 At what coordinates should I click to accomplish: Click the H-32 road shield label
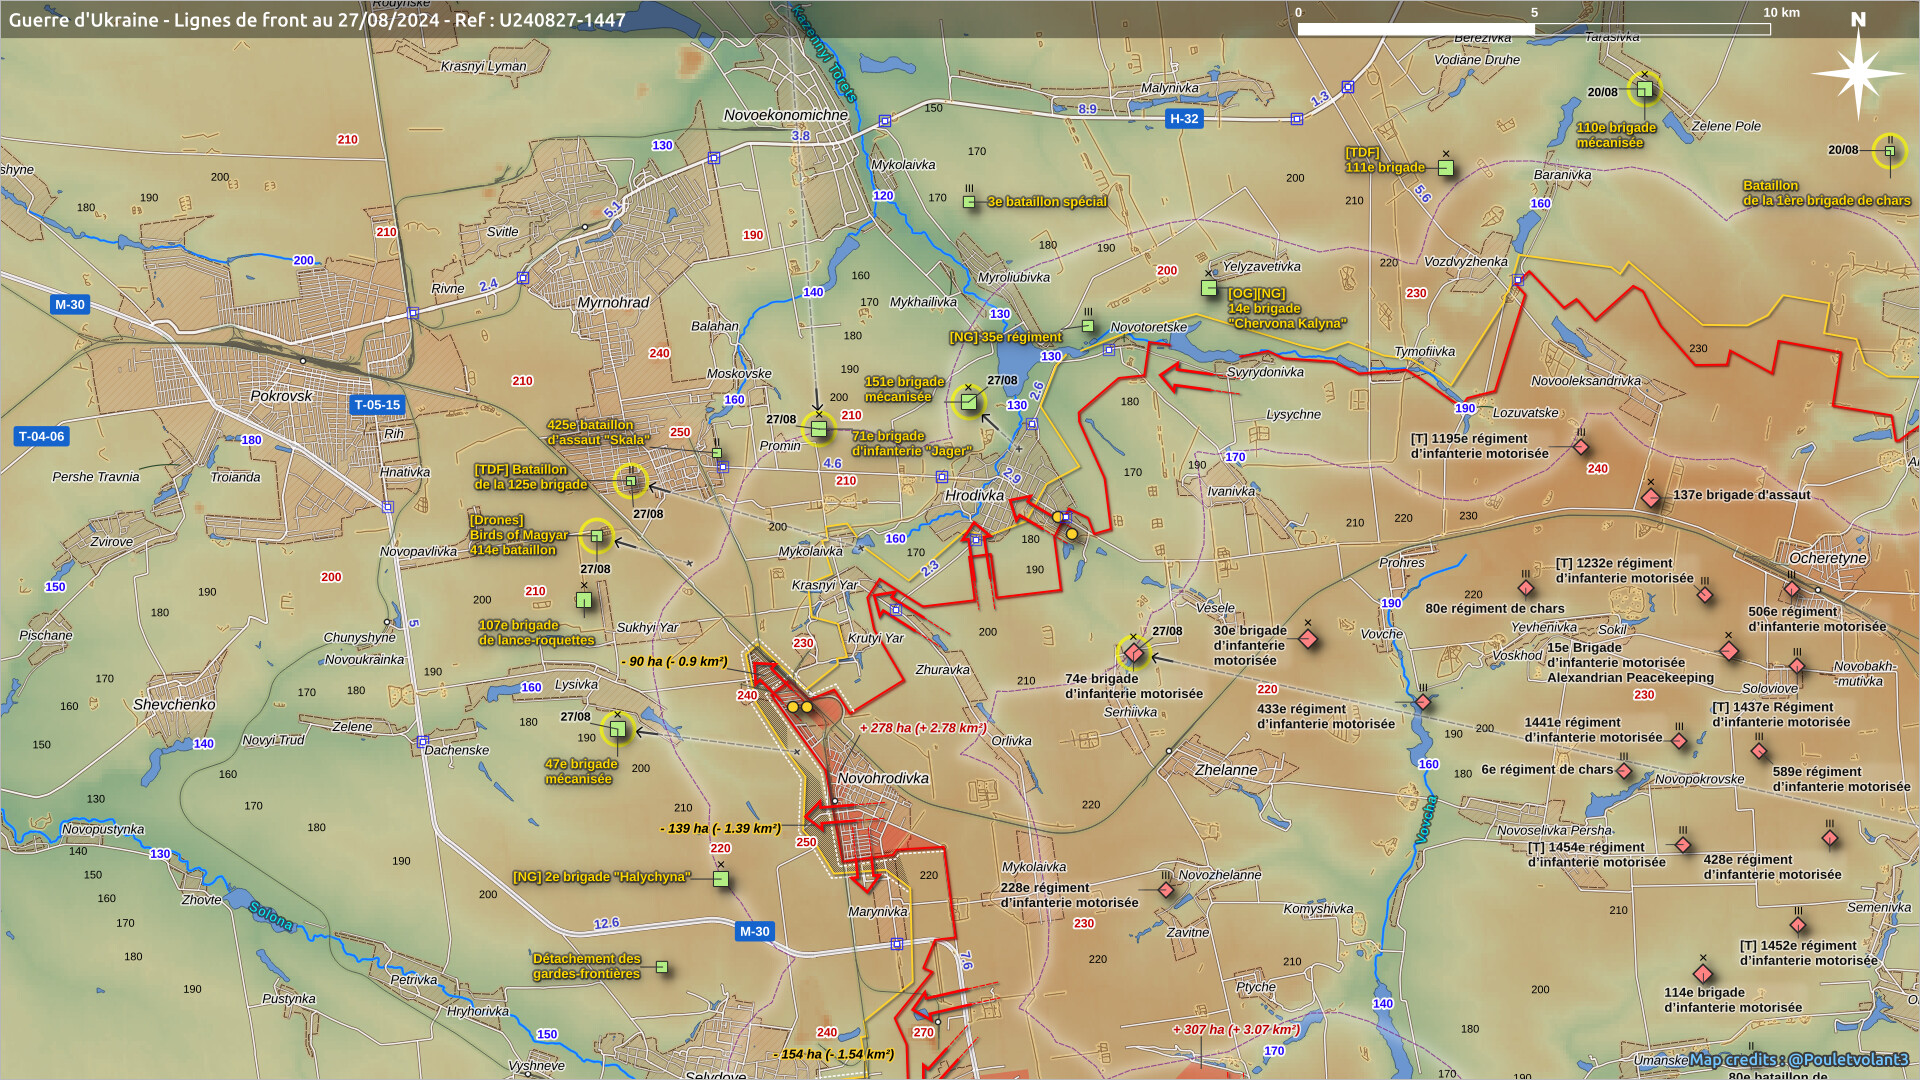1184,119
